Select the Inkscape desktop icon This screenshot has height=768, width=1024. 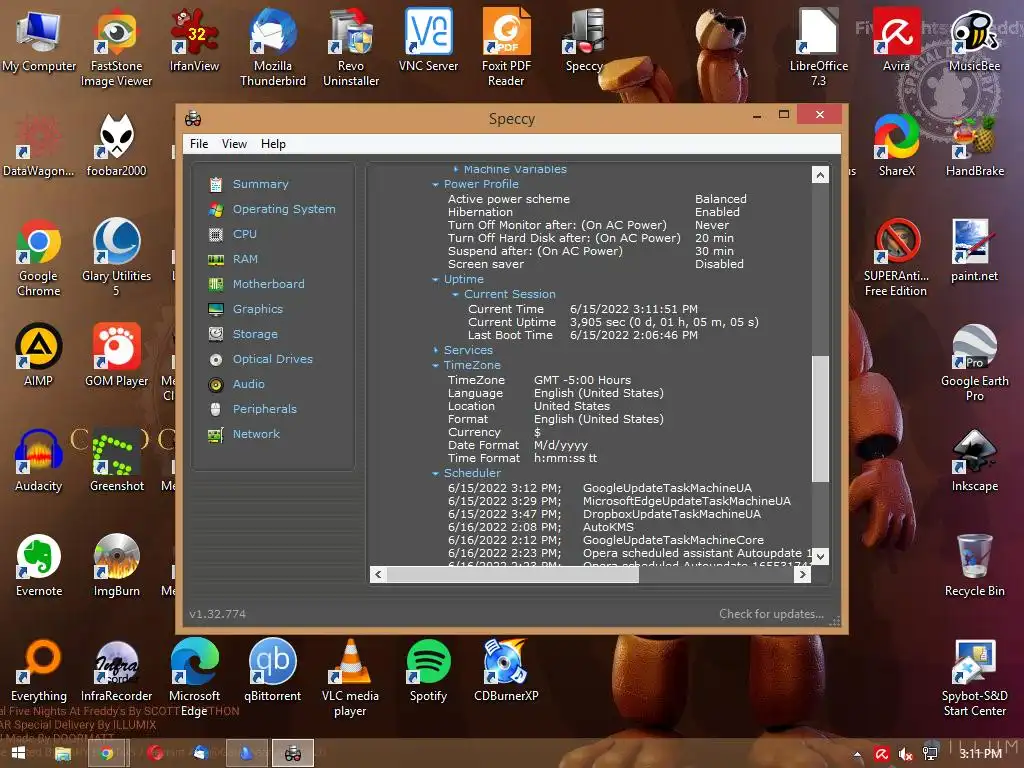974,460
